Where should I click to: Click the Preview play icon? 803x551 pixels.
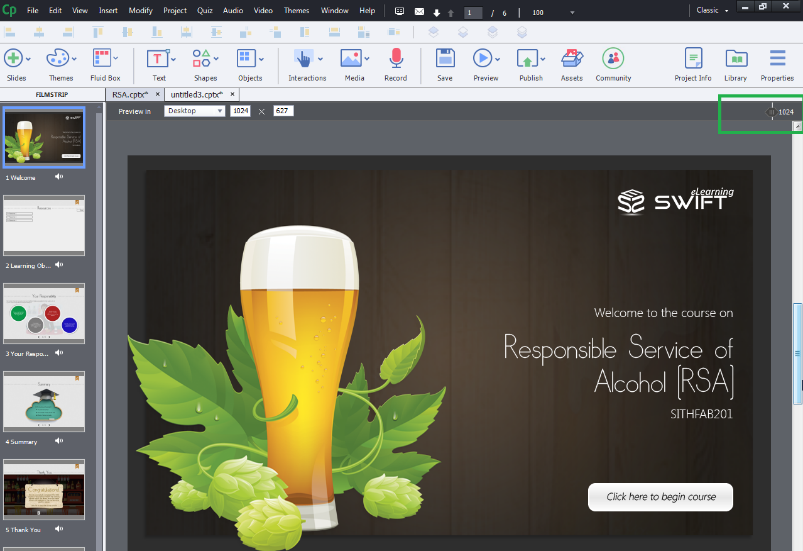coord(482,58)
